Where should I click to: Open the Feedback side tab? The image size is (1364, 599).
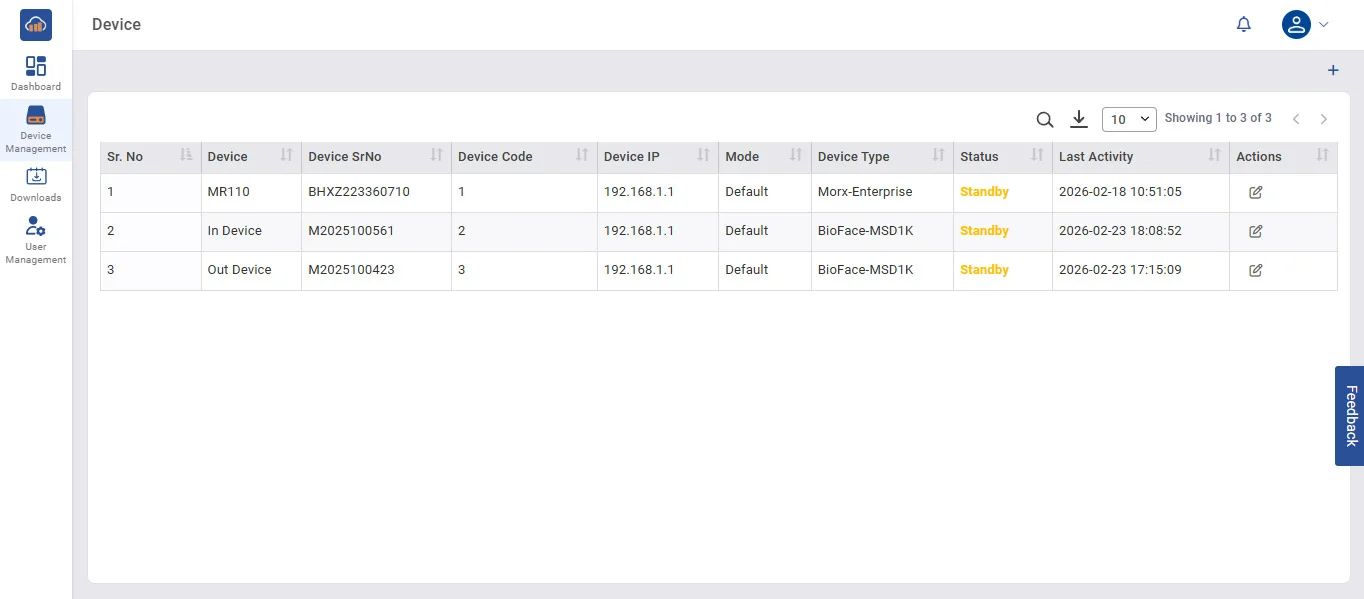click(x=1350, y=415)
